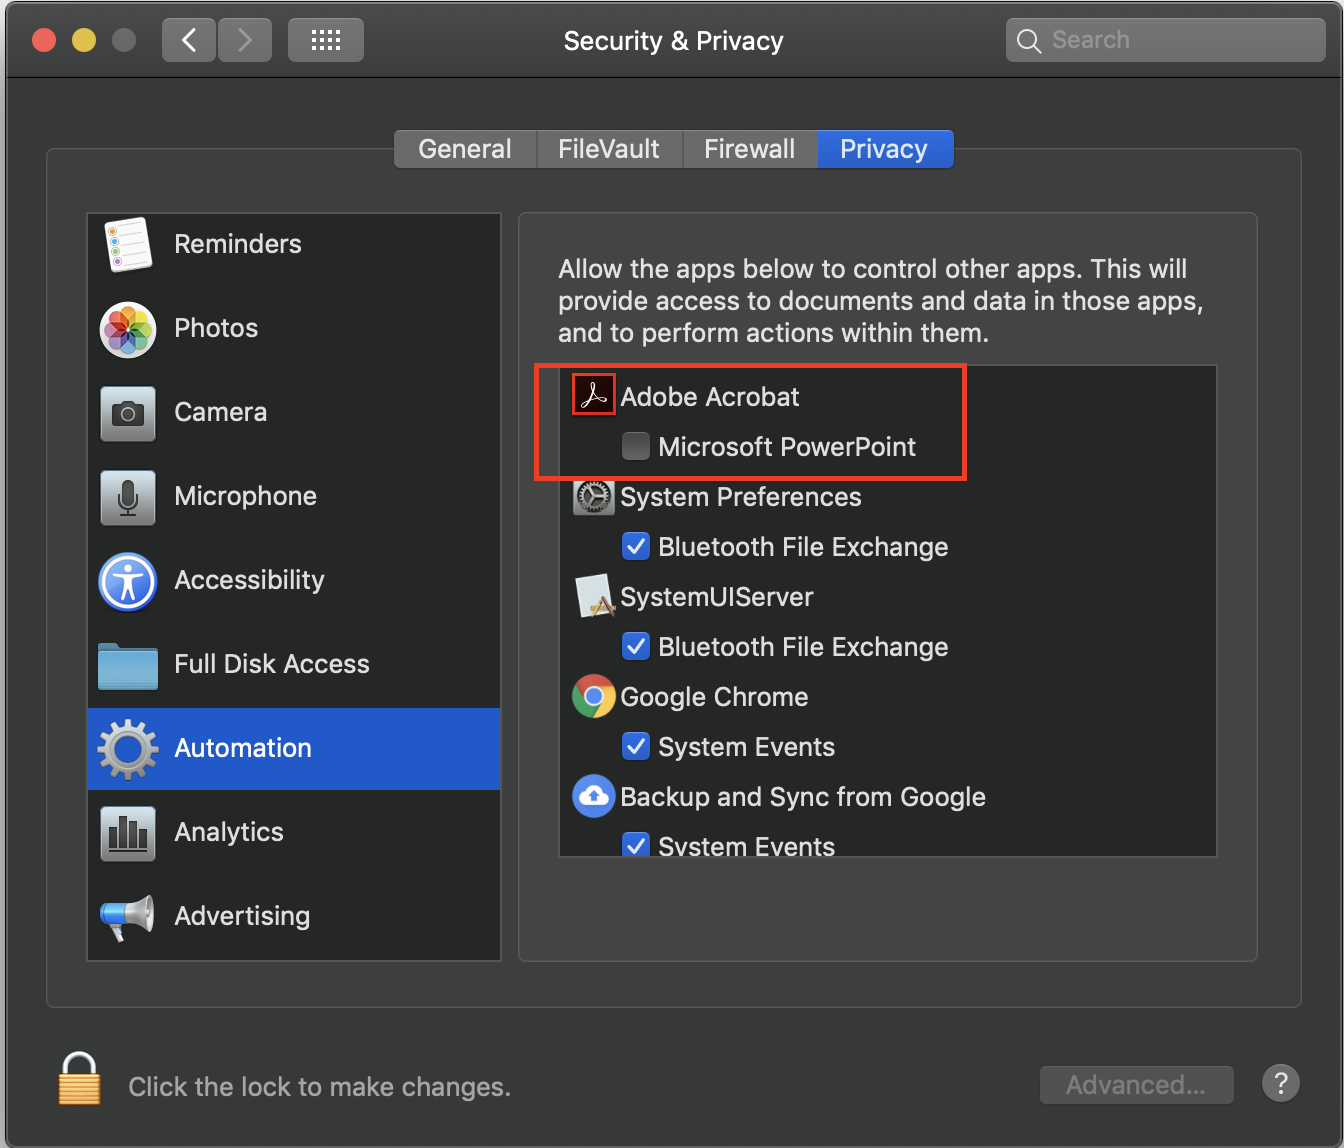This screenshot has height=1148, width=1344.
Task: Open the Photos pinwheel icon category
Action: [x=128, y=329]
